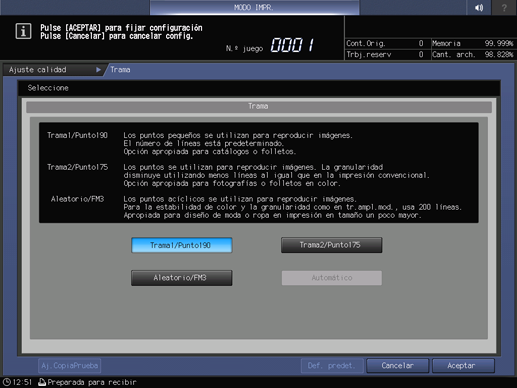Click the 12:51 time display
The image size is (517, 388).
click(x=22, y=382)
